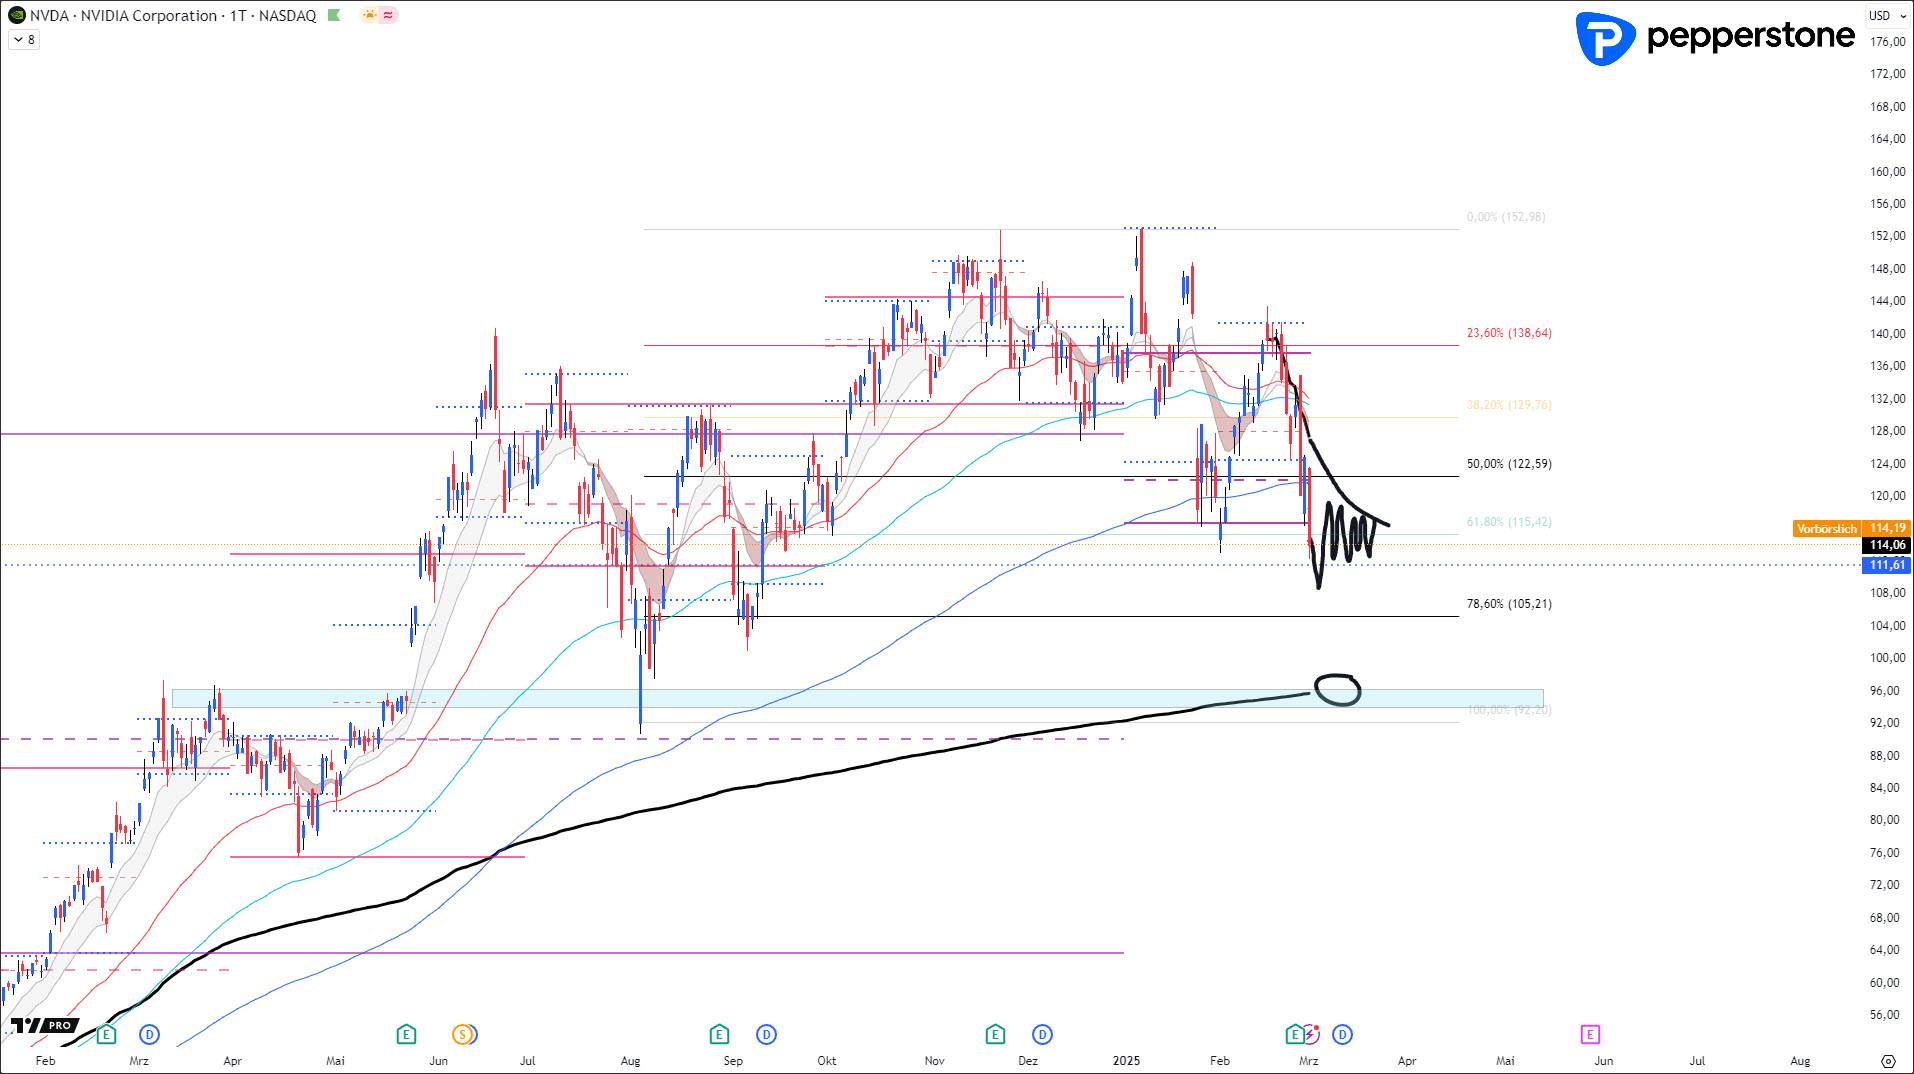Open the earnings E marker before Jun 2024
This screenshot has width=1914, height=1074.
tap(405, 1034)
